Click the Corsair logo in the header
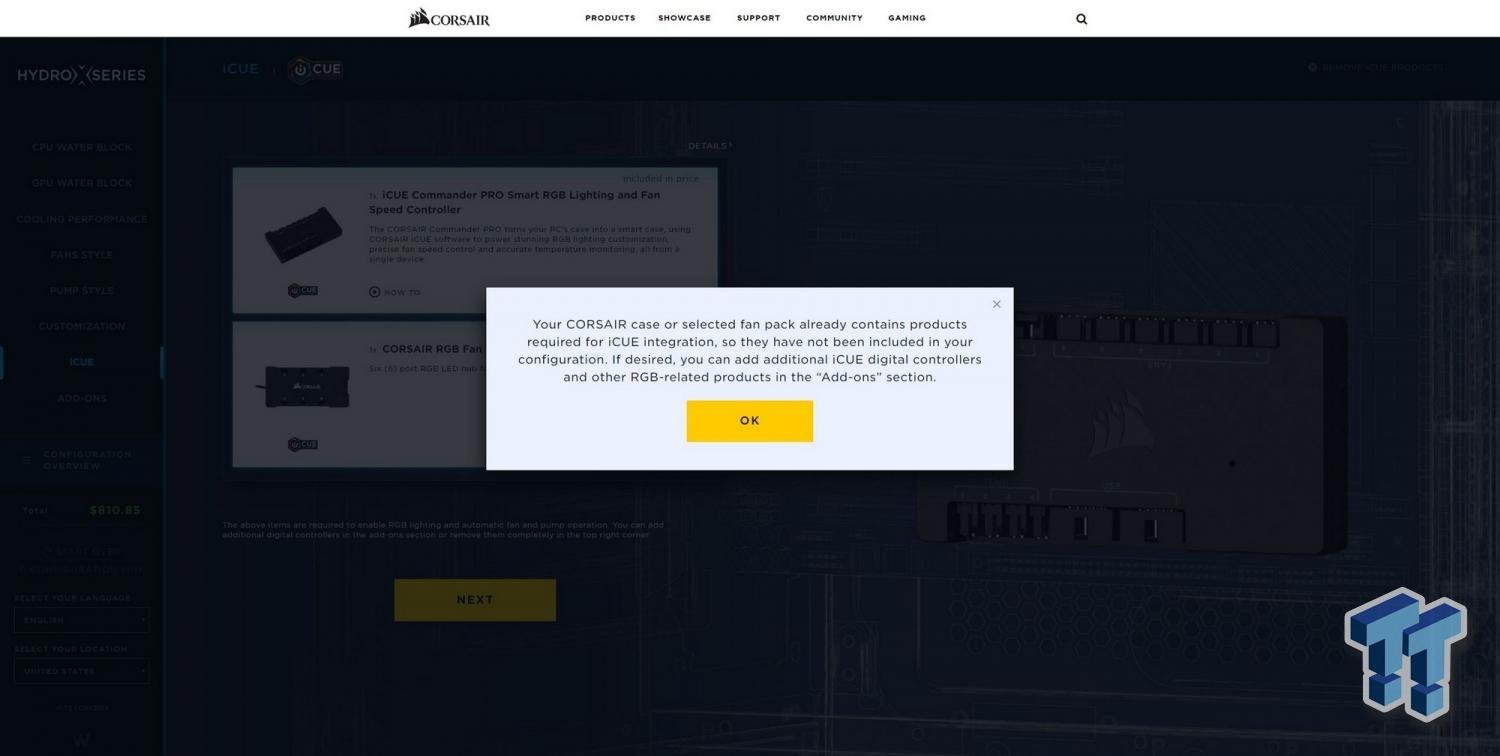This screenshot has width=1500, height=756. pyautogui.click(x=449, y=18)
